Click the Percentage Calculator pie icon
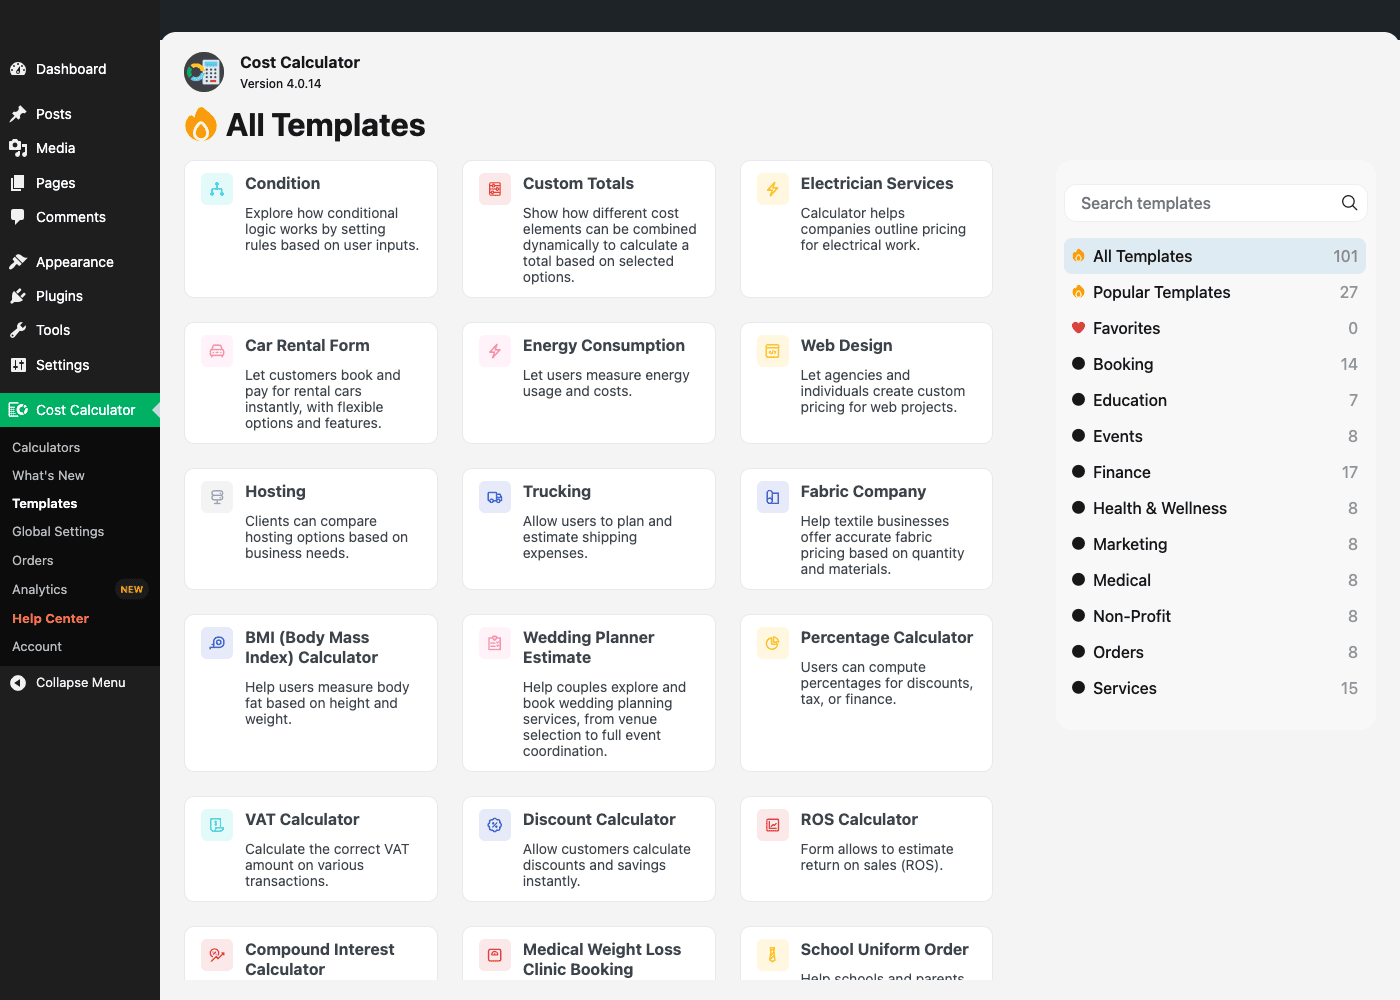This screenshot has width=1400, height=1000. (773, 643)
